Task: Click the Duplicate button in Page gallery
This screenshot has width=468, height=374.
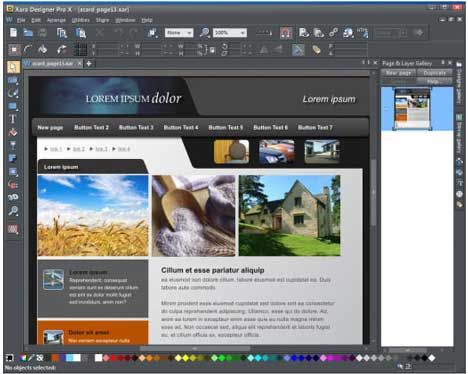Action: (x=434, y=73)
